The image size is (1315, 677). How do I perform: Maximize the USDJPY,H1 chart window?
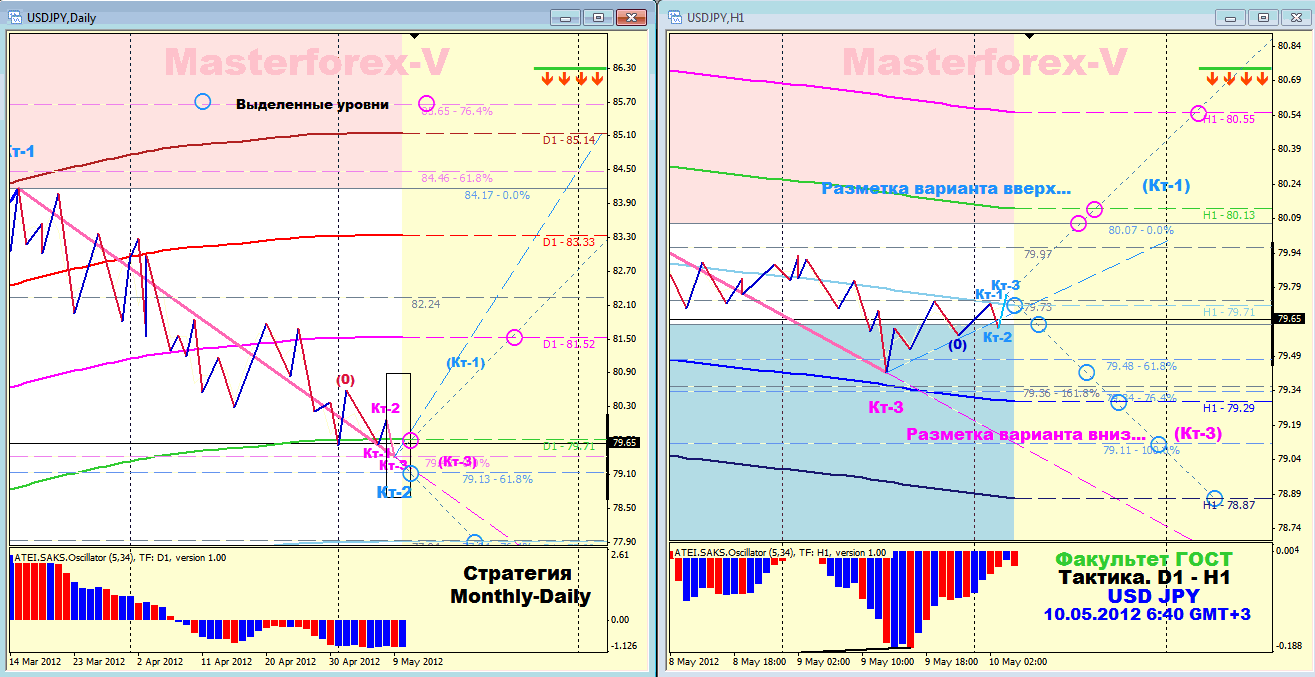1264,17
